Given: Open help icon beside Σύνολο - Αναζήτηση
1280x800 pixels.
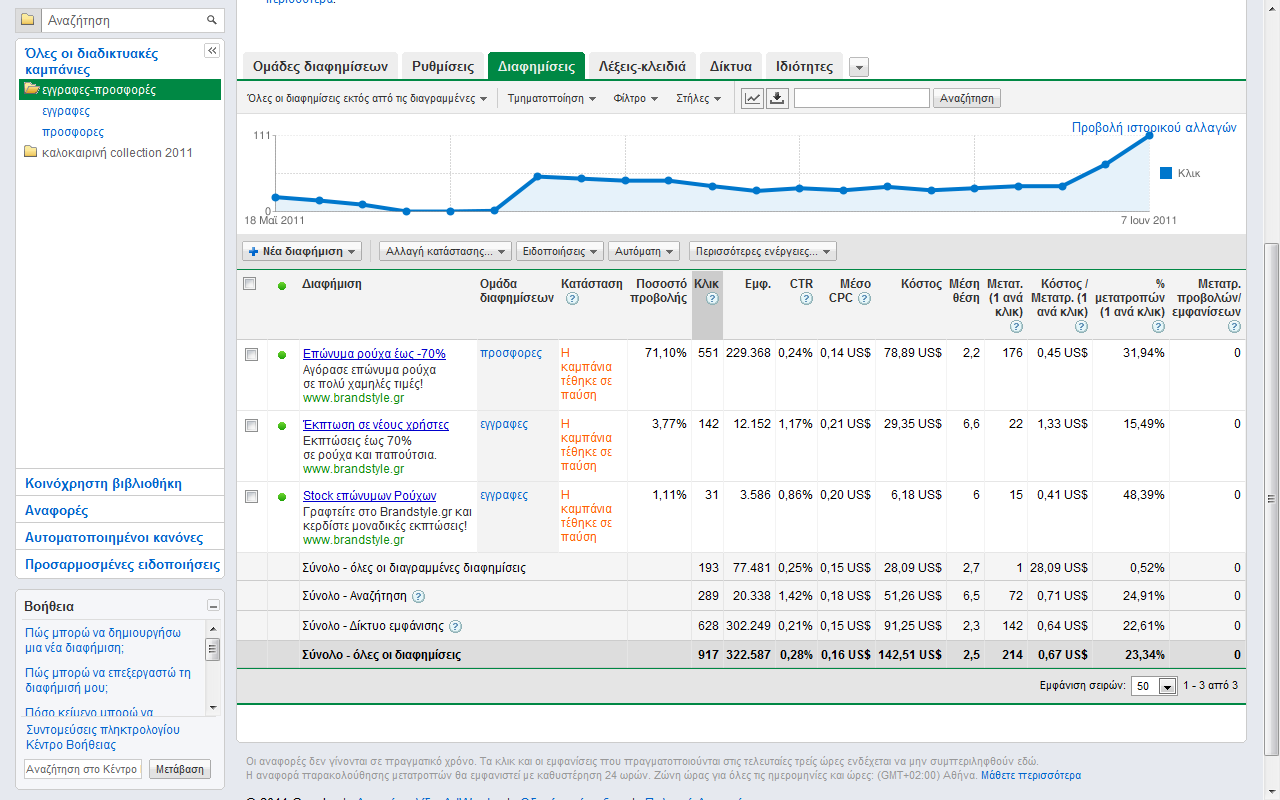Looking at the screenshot, I should (418, 597).
